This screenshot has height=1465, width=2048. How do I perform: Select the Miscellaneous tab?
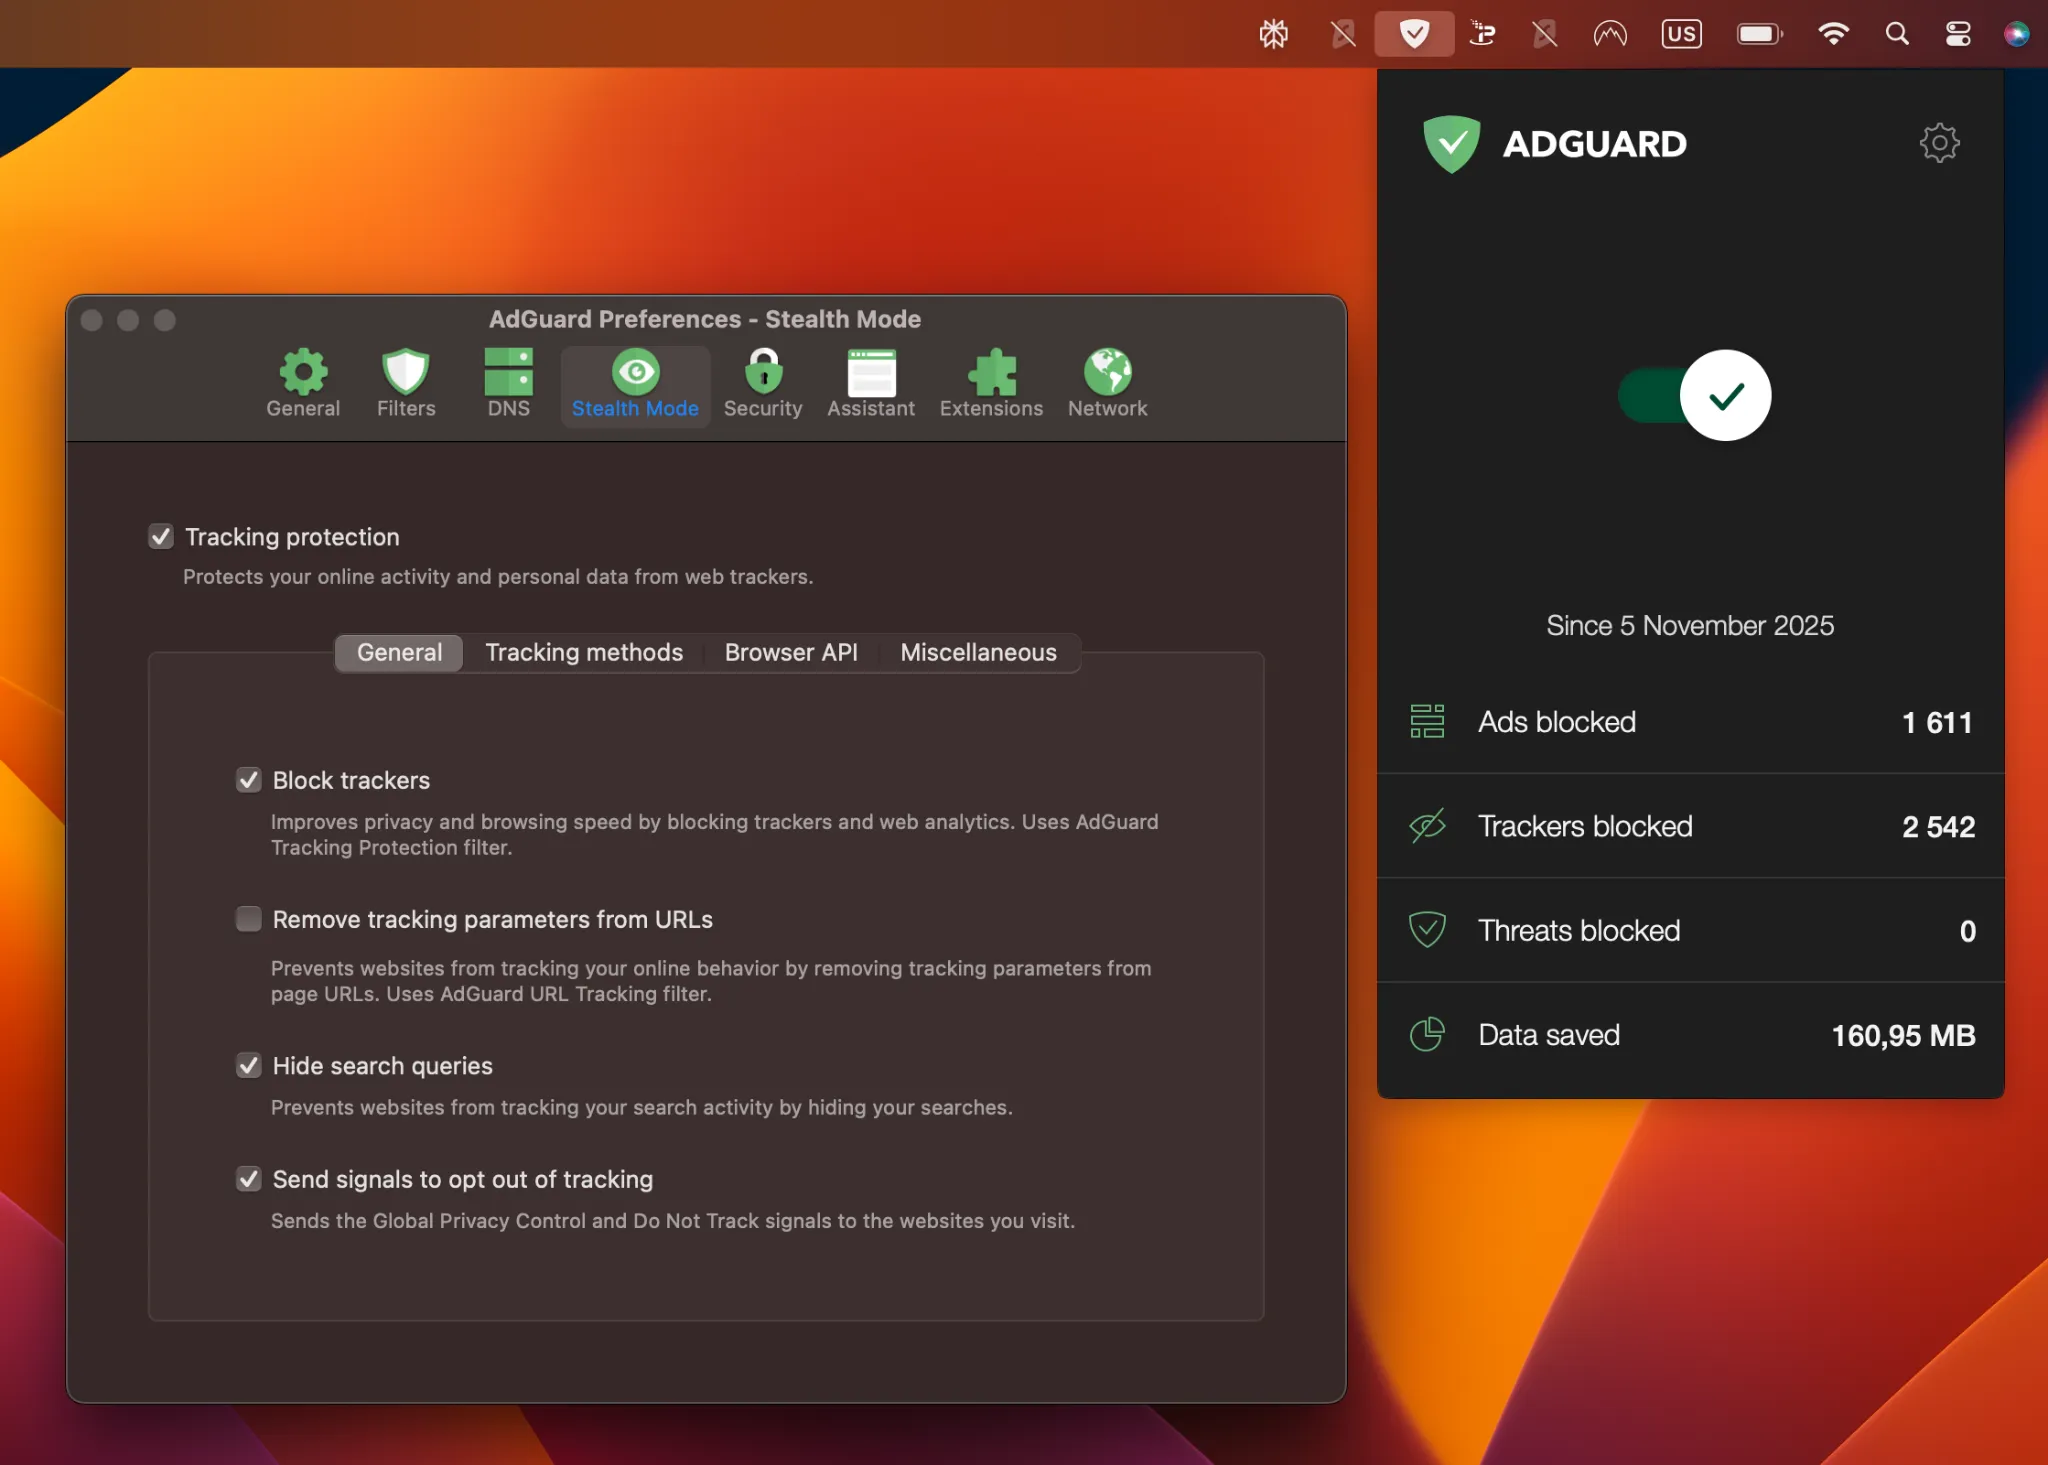pyautogui.click(x=978, y=652)
